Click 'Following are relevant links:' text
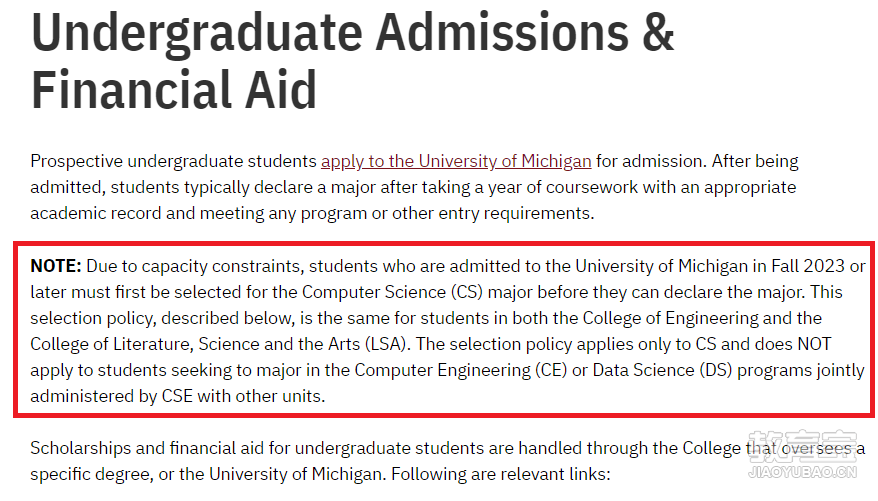This screenshot has height=501, width=878. pyautogui.click(x=501, y=474)
